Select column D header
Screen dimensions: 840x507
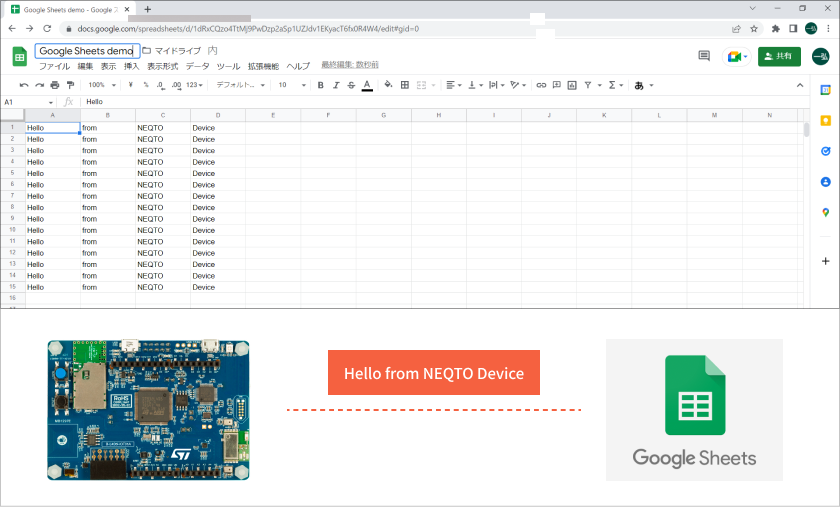(218, 115)
